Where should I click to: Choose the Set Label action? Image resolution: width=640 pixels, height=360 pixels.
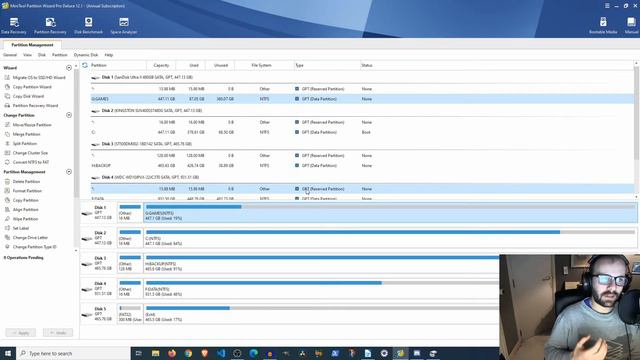[17, 229]
